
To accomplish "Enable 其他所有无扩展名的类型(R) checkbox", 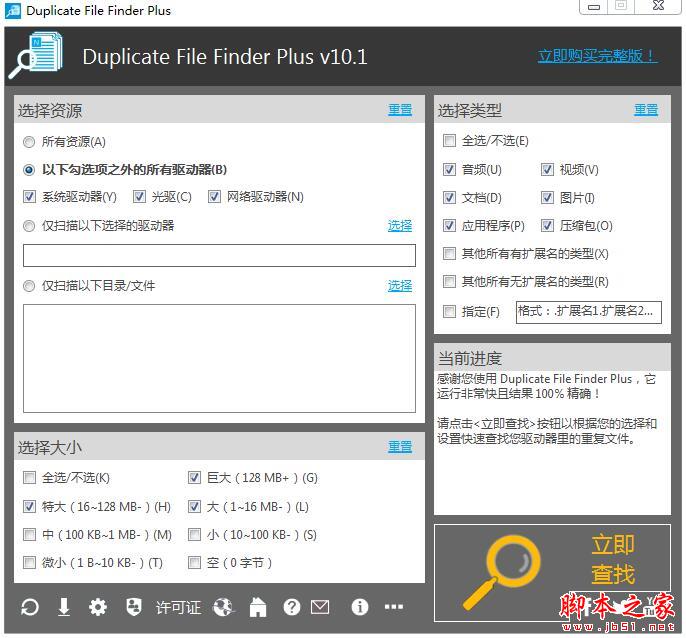I will point(449,281).
